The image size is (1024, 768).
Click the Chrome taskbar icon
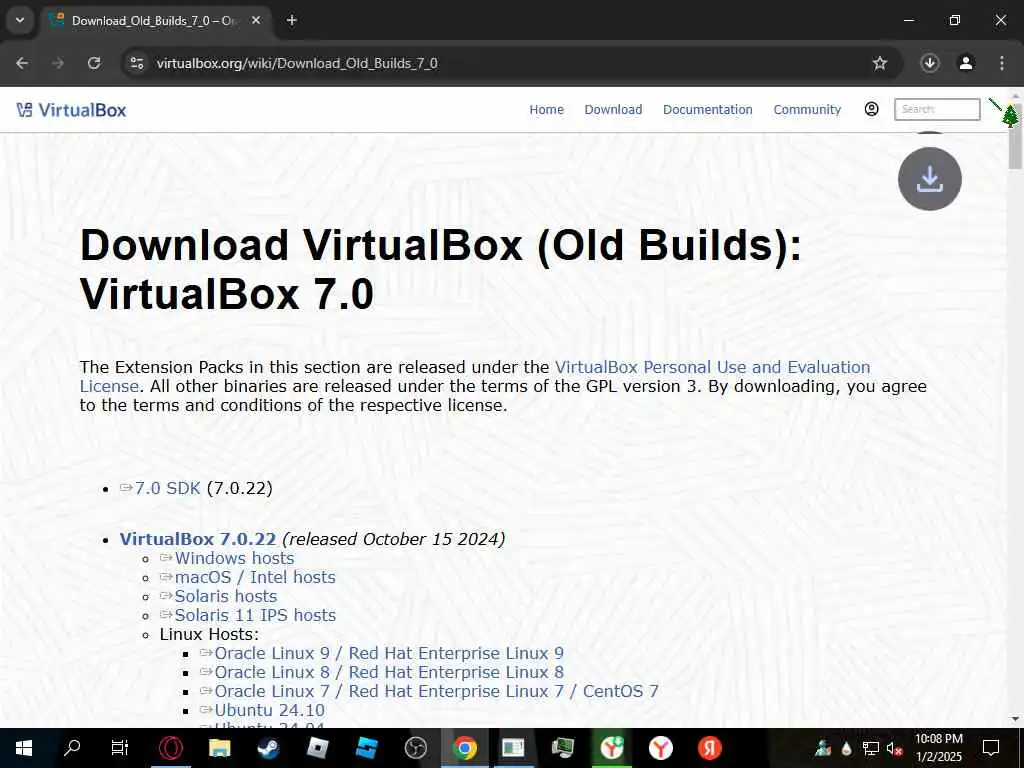point(464,748)
